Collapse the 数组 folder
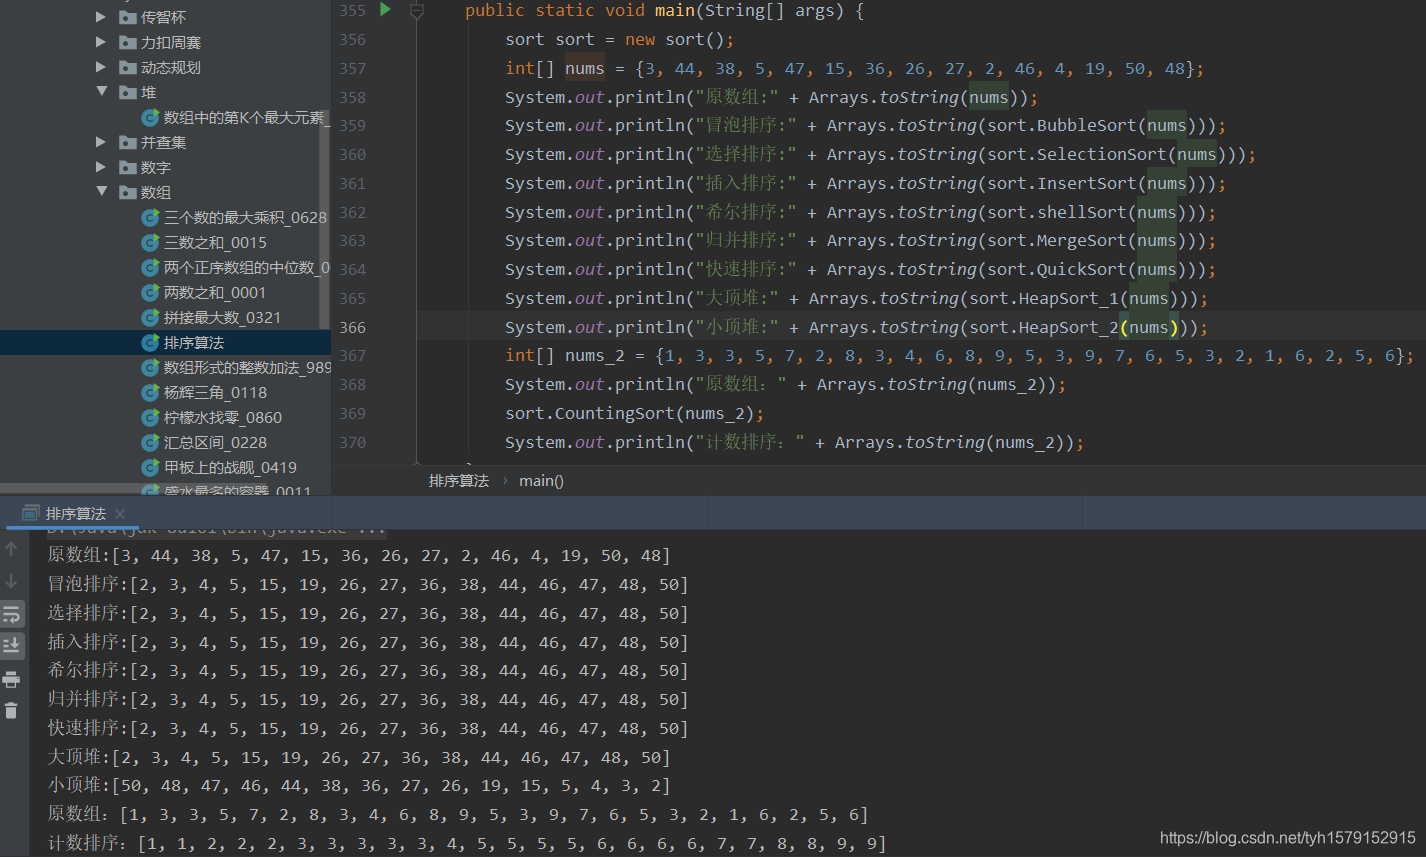The image size is (1426, 857). tap(101, 192)
